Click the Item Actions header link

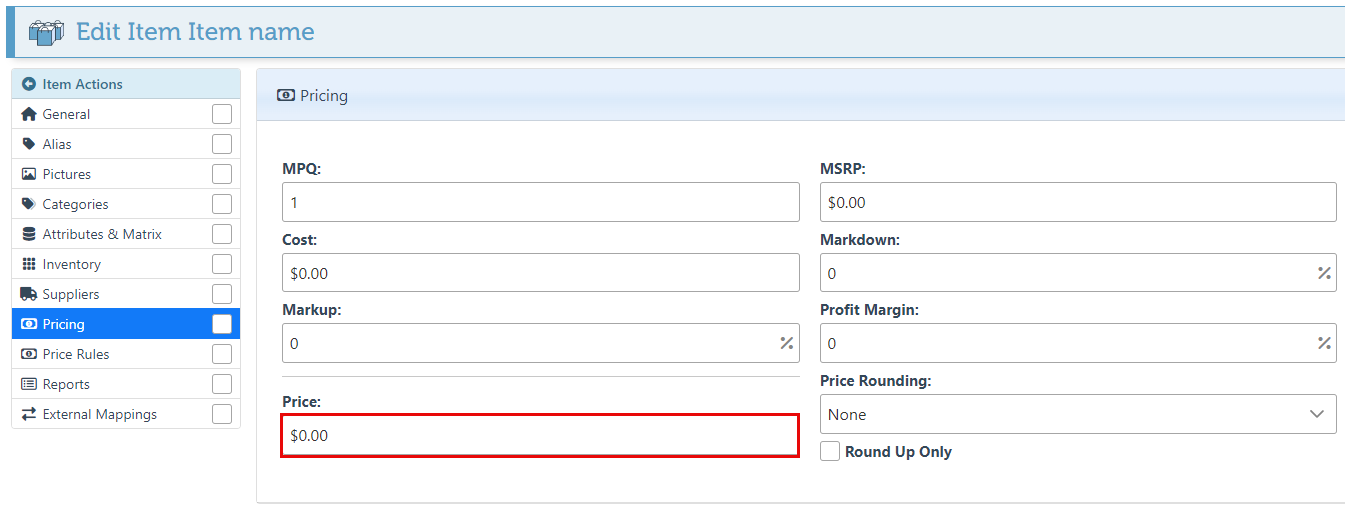(82, 84)
